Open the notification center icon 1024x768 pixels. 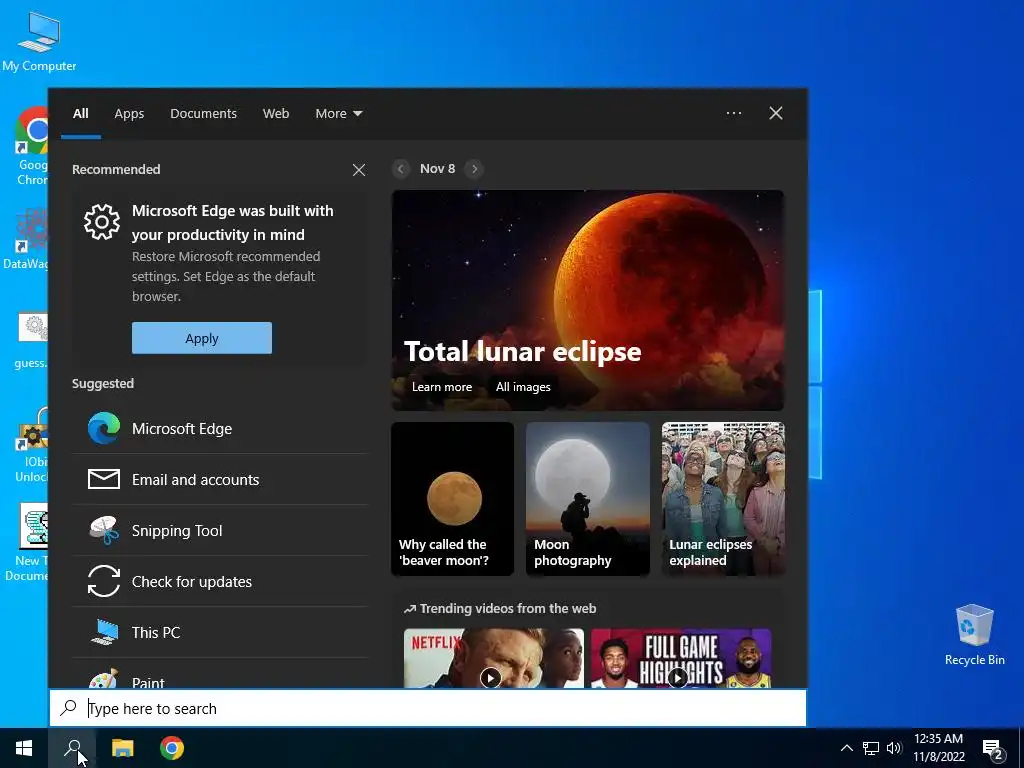pyautogui.click(x=993, y=748)
